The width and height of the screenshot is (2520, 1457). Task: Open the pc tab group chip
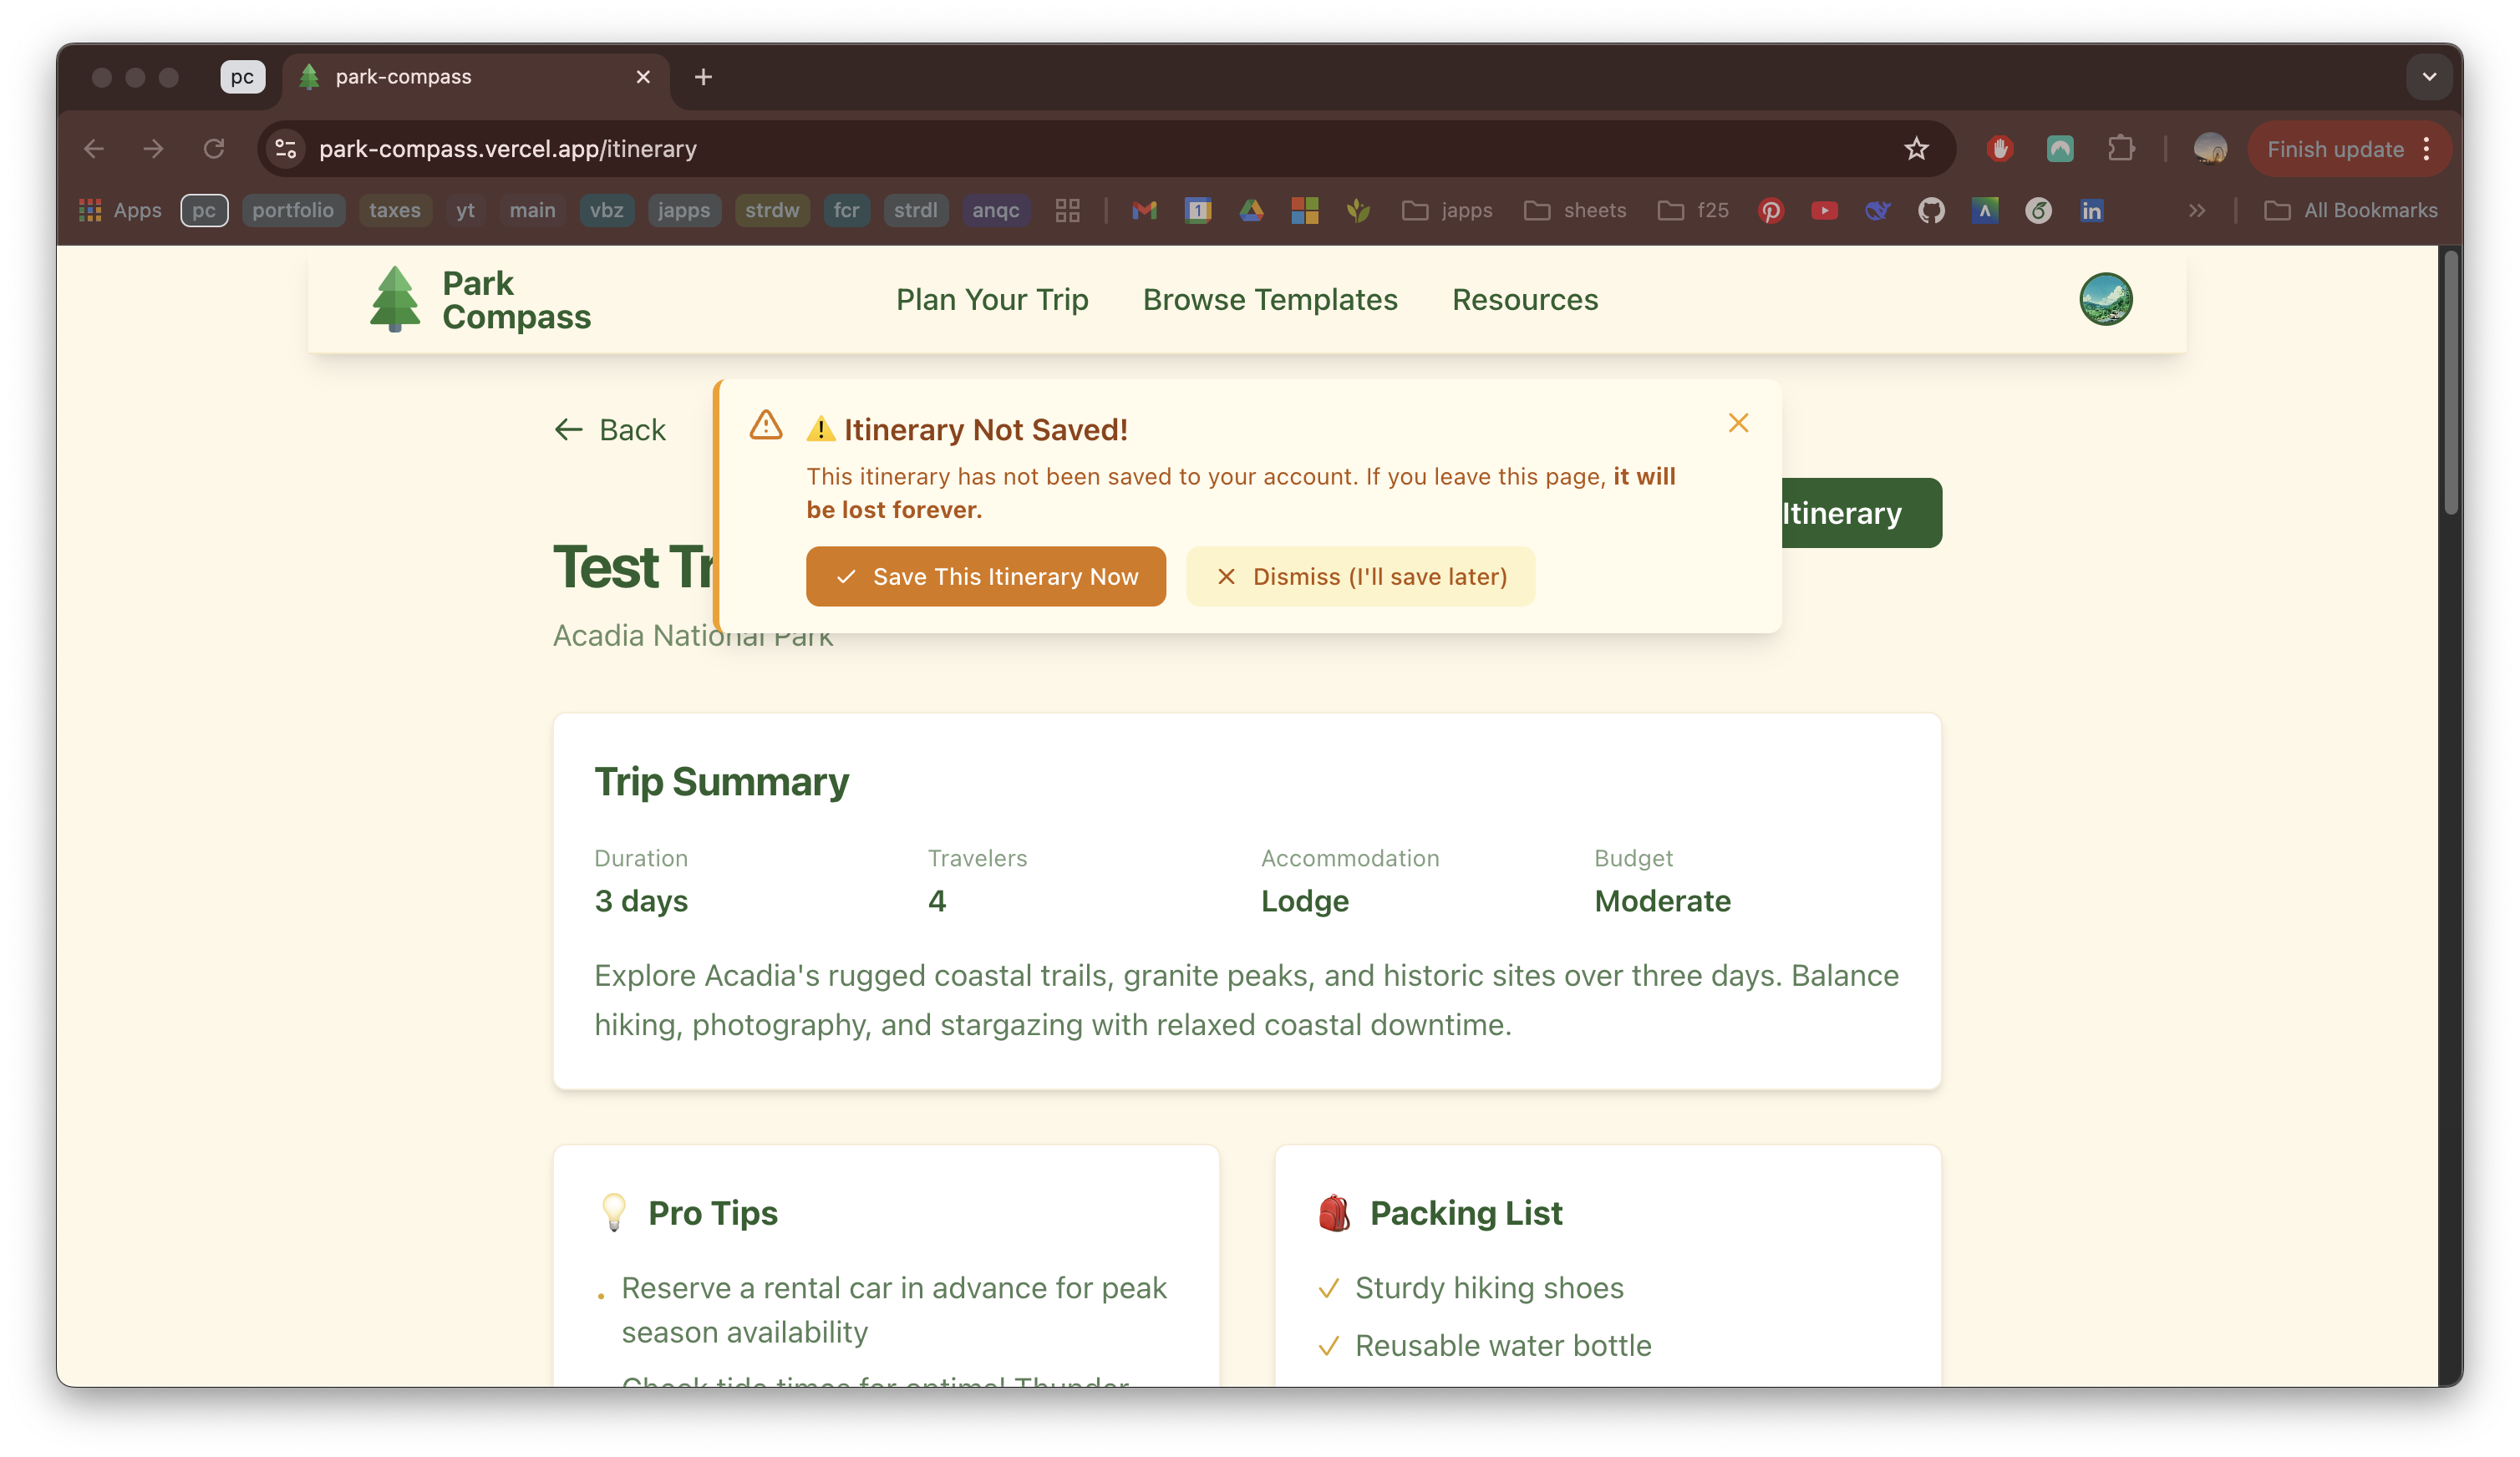(x=242, y=77)
